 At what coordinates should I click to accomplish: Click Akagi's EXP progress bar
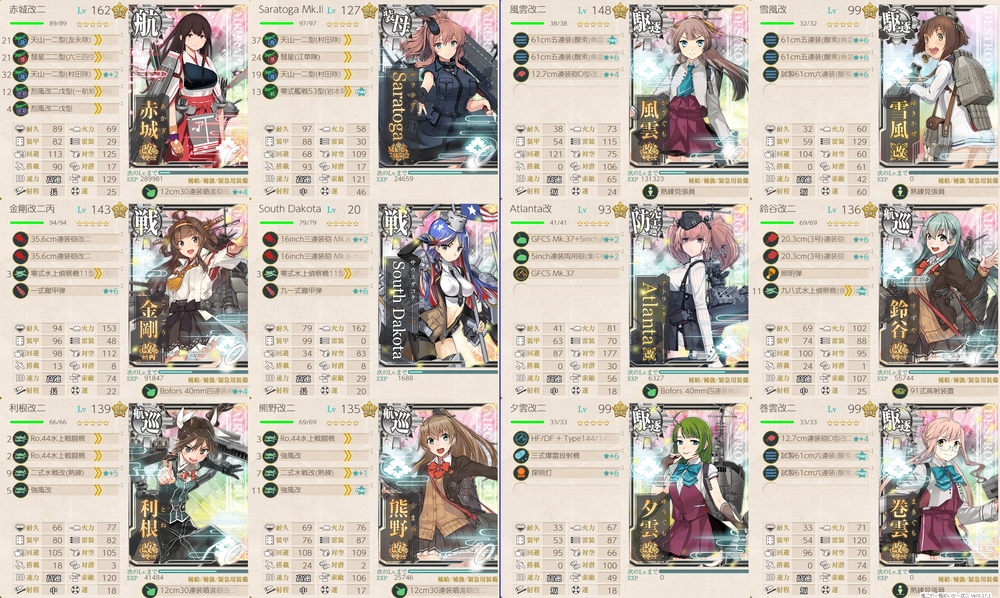(x=203, y=173)
